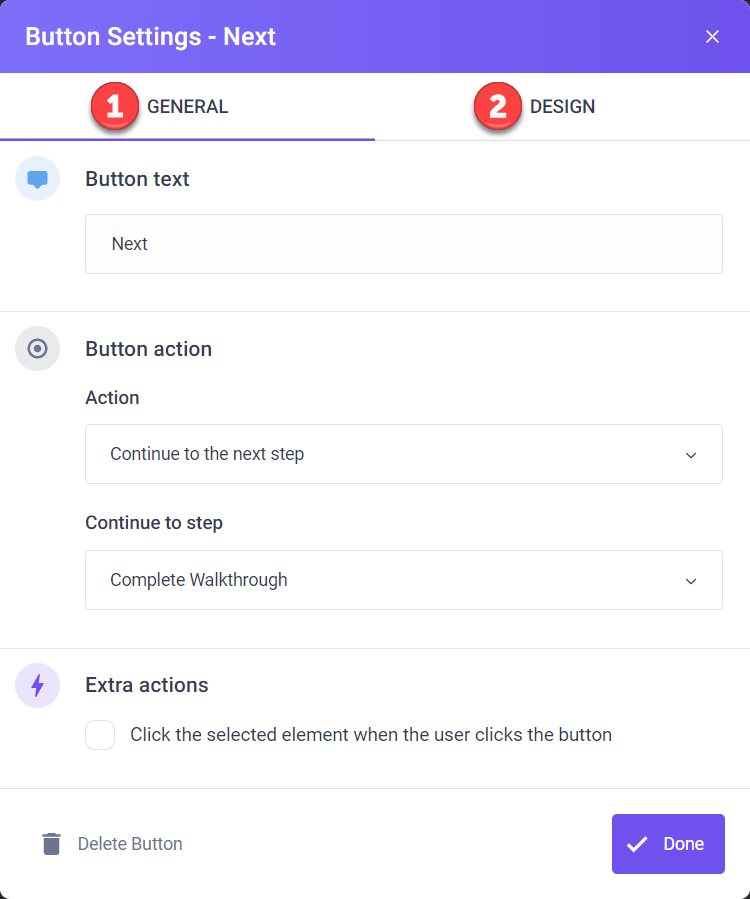Click the Delete Button link

pos(130,844)
